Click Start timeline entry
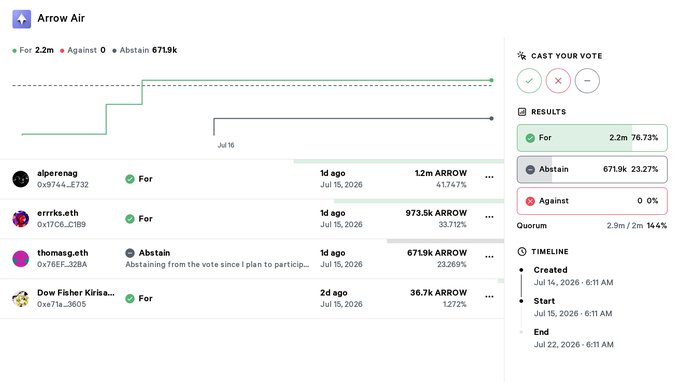This screenshot has height=382, width=680. pos(573,307)
